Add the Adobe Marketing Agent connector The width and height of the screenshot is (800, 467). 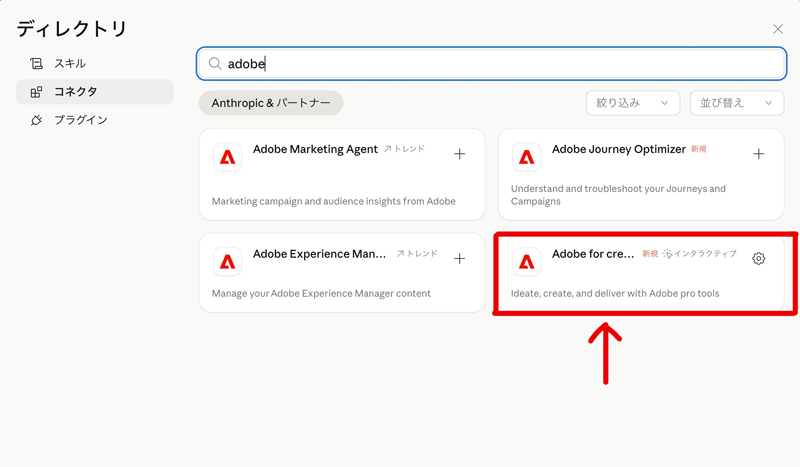click(460, 154)
